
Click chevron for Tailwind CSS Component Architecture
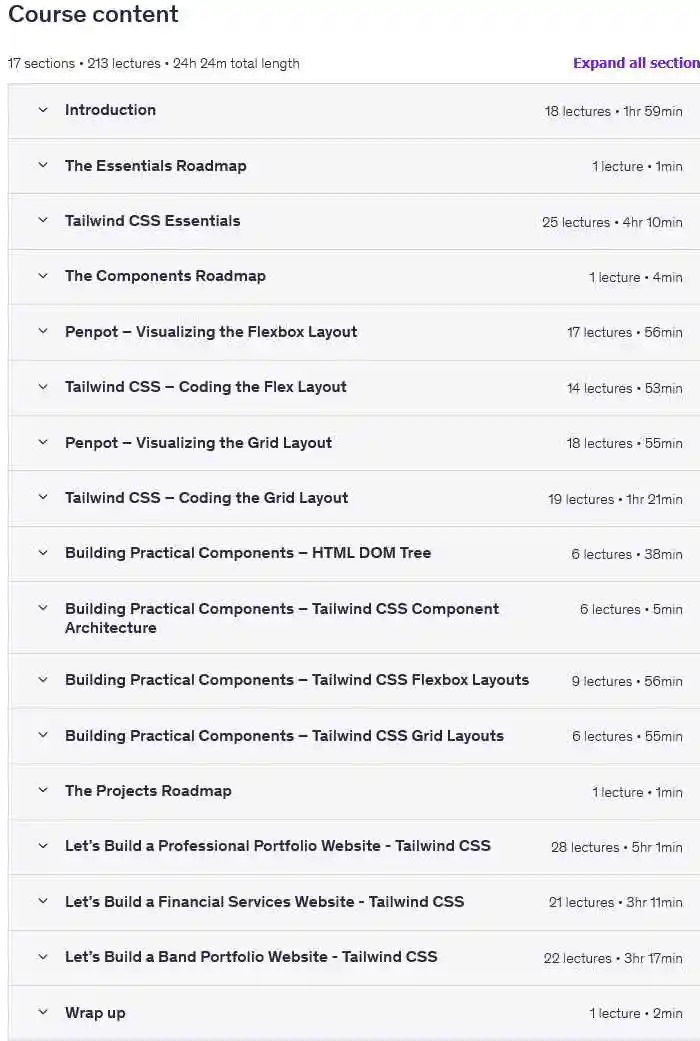pos(42,608)
